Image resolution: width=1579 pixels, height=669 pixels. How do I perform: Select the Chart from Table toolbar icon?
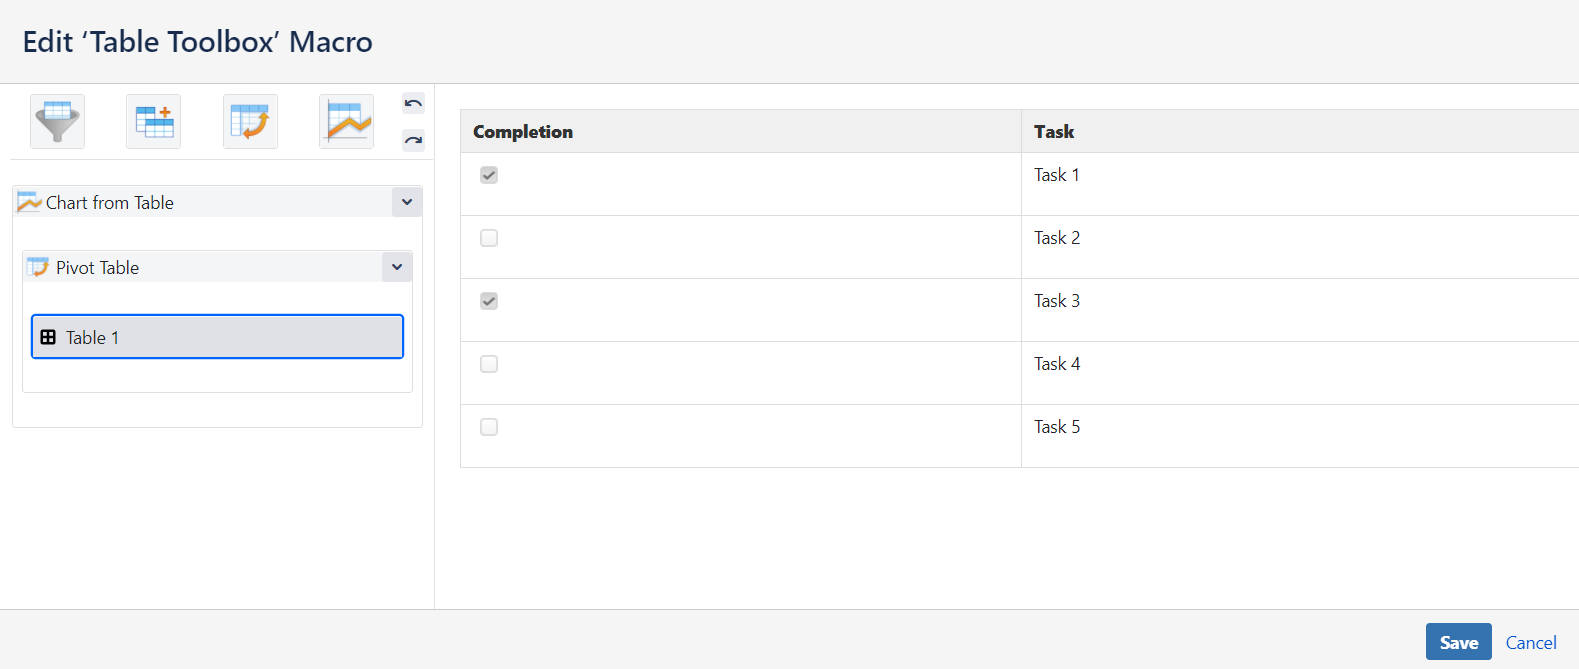click(x=346, y=120)
